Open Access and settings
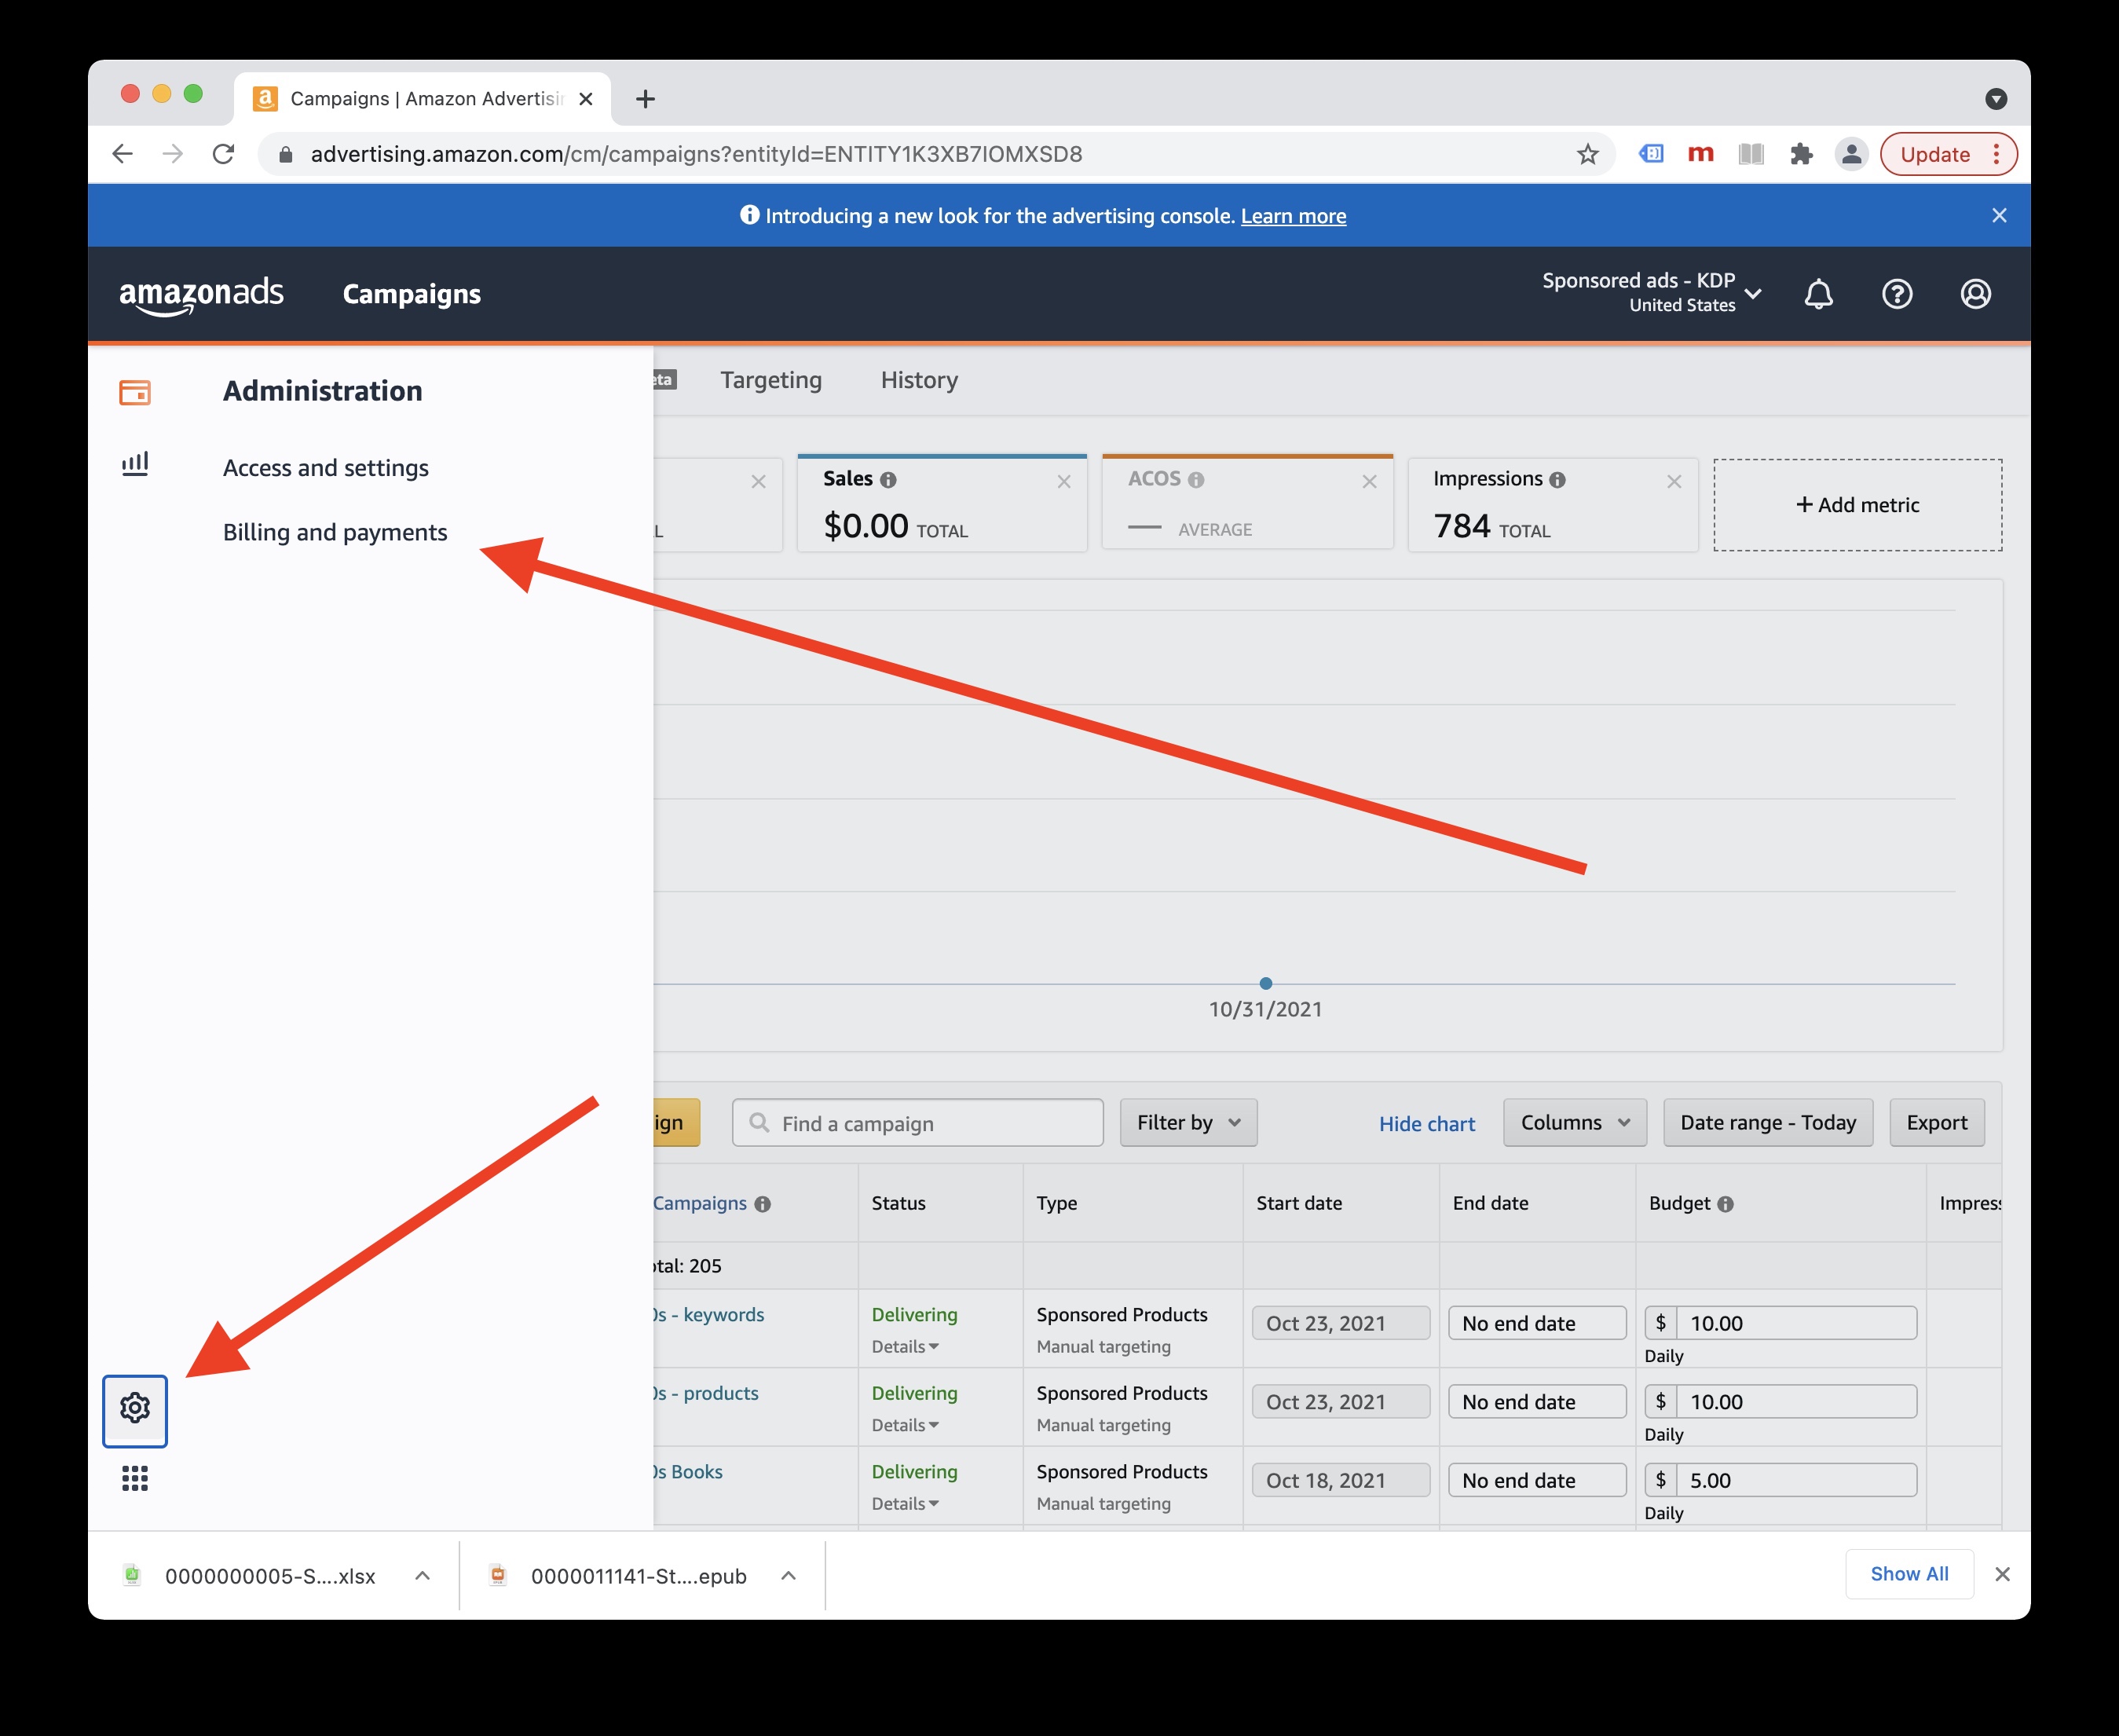The height and width of the screenshot is (1736, 2119). (x=326, y=468)
